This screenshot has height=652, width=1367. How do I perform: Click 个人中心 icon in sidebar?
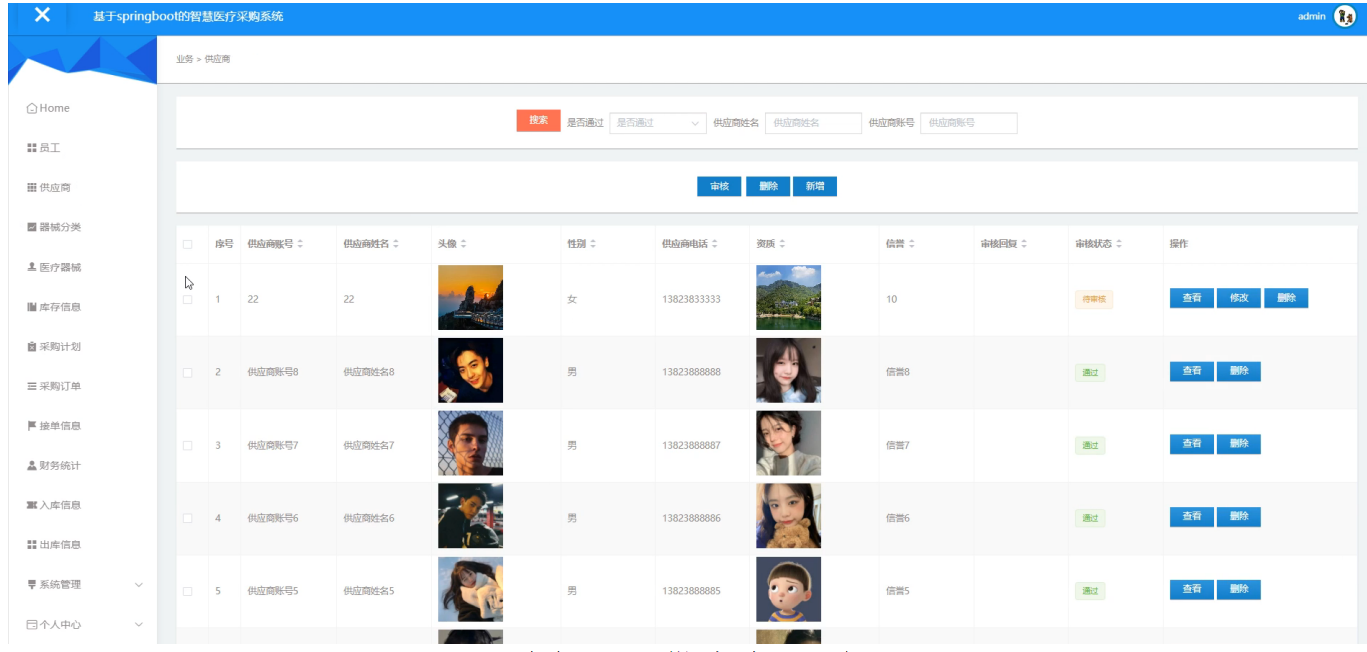[31, 625]
